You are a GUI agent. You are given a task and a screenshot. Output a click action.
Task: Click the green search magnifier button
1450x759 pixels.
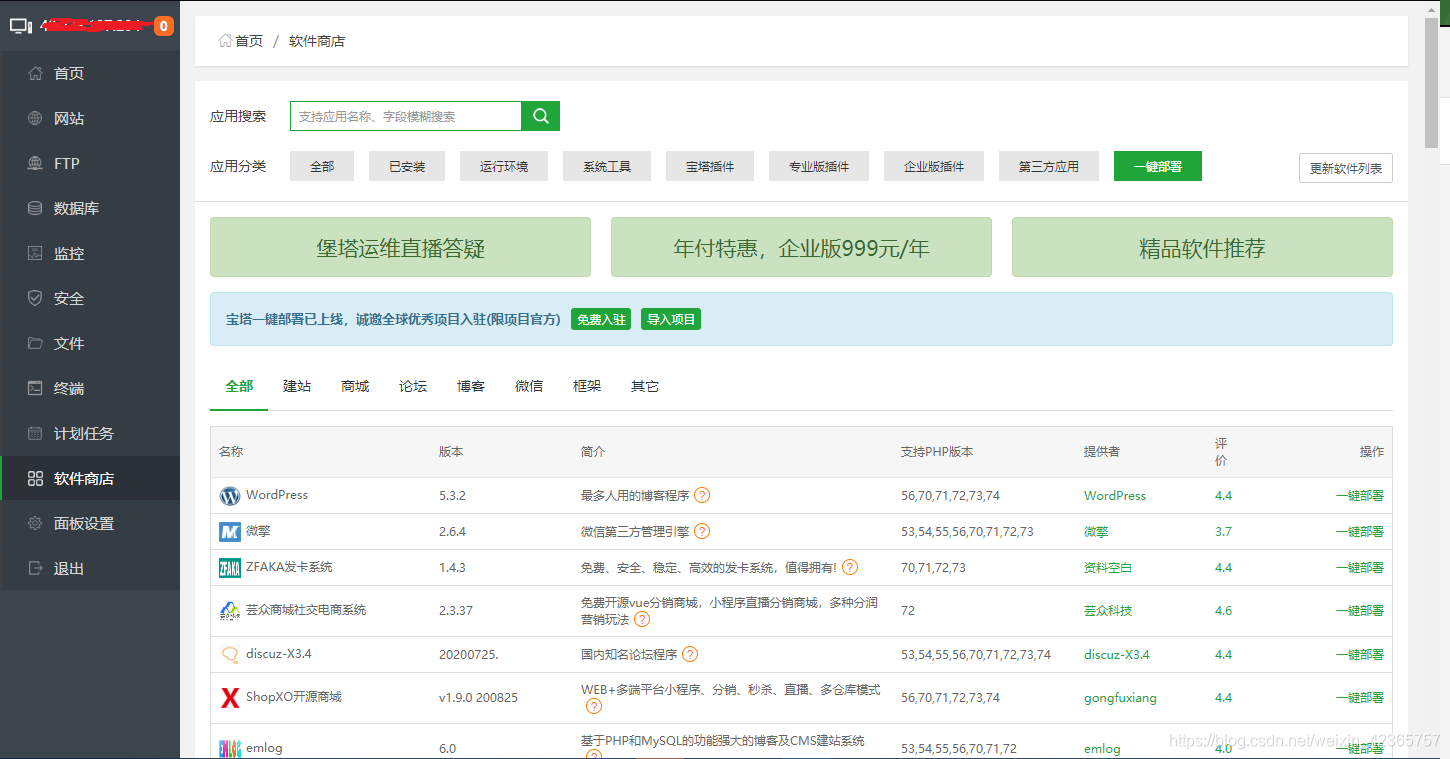point(541,116)
